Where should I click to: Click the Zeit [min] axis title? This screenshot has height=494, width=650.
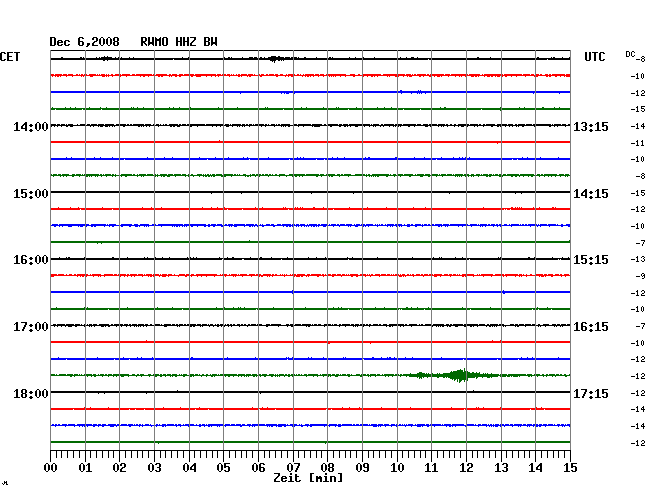point(308,478)
